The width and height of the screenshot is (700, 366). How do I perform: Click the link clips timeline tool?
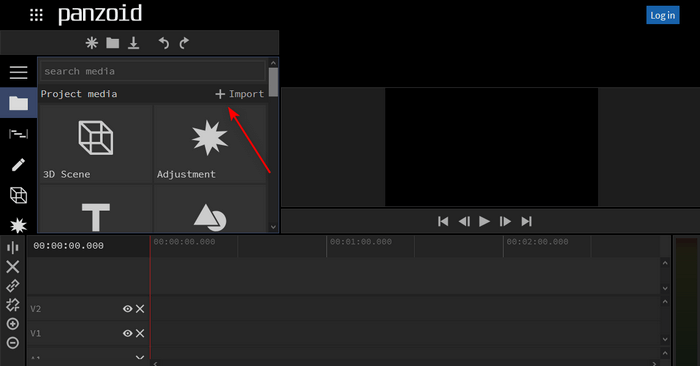click(x=13, y=286)
